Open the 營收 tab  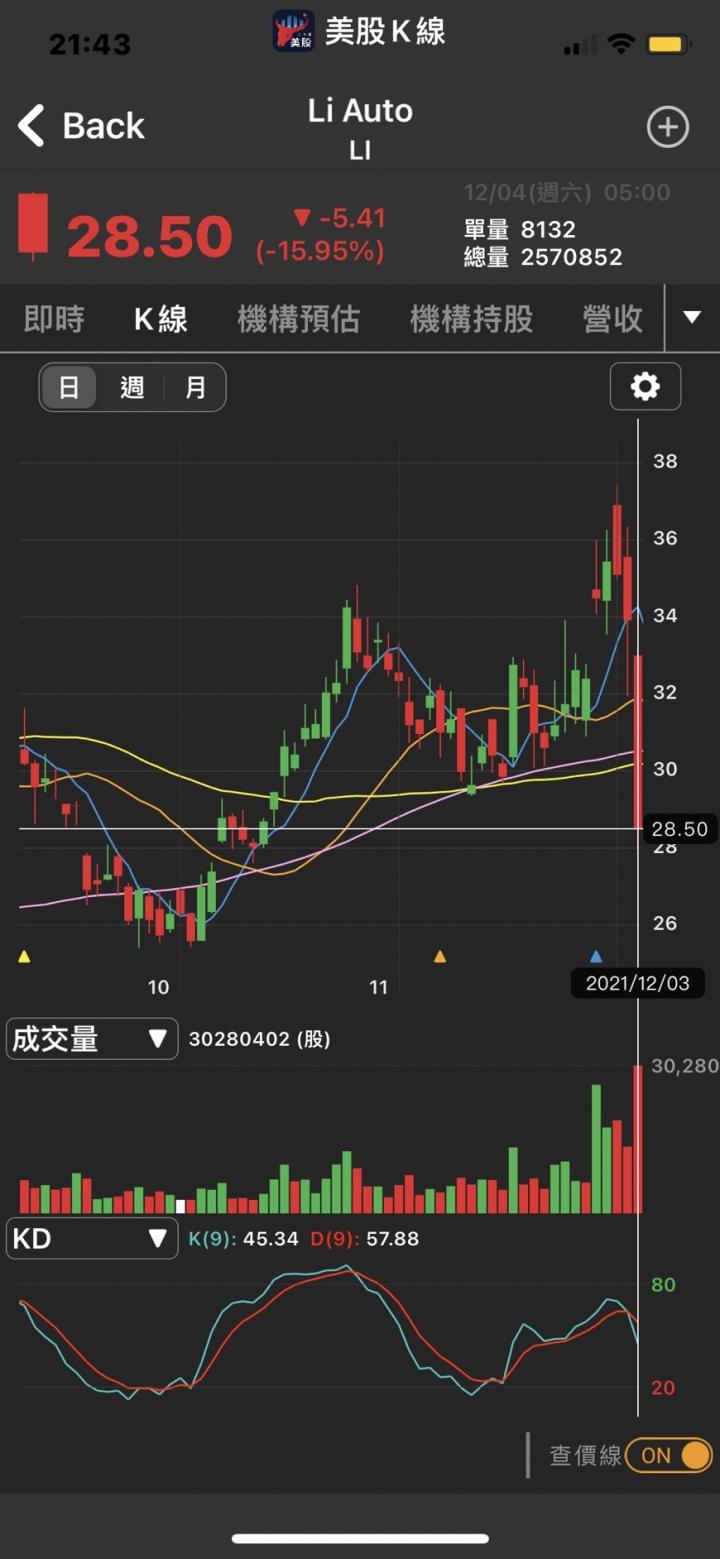[613, 319]
